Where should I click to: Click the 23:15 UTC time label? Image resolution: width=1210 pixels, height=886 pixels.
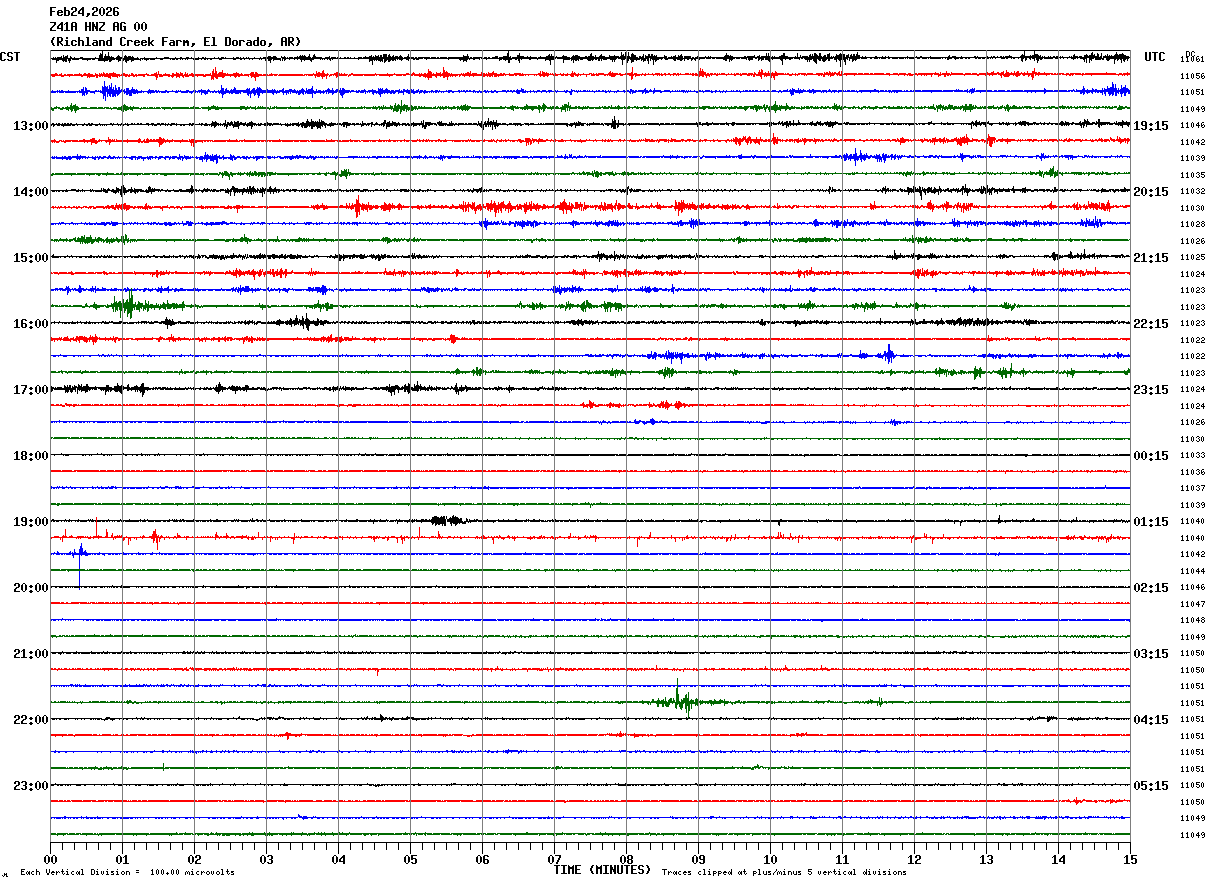tap(1151, 390)
